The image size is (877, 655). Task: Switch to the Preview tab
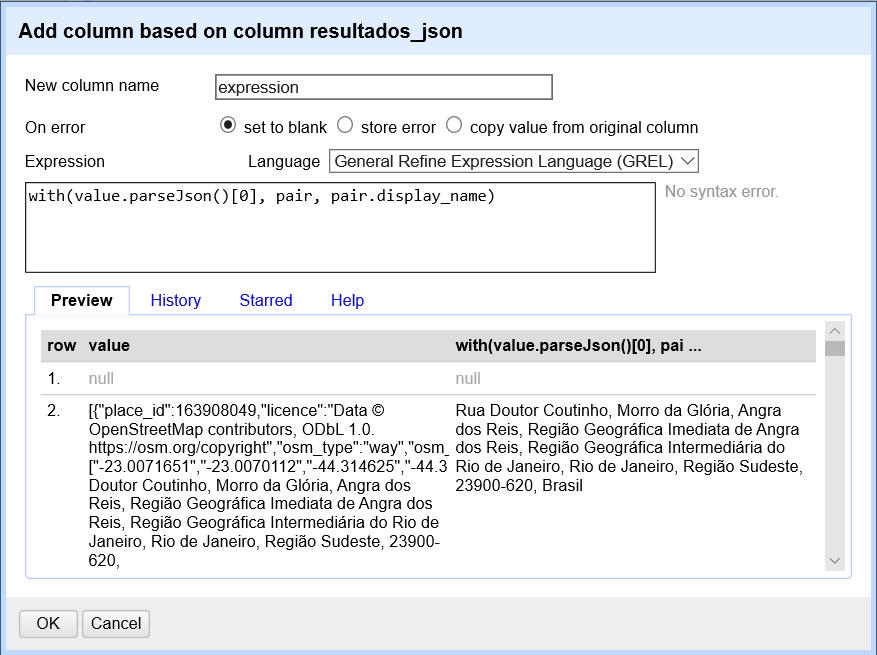pyautogui.click(x=82, y=300)
